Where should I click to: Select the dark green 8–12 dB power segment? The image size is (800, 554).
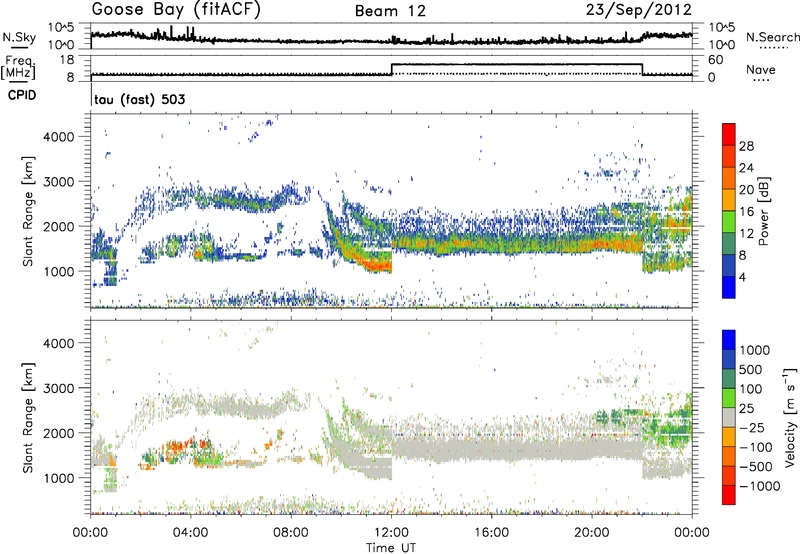(x=729, y=243)
